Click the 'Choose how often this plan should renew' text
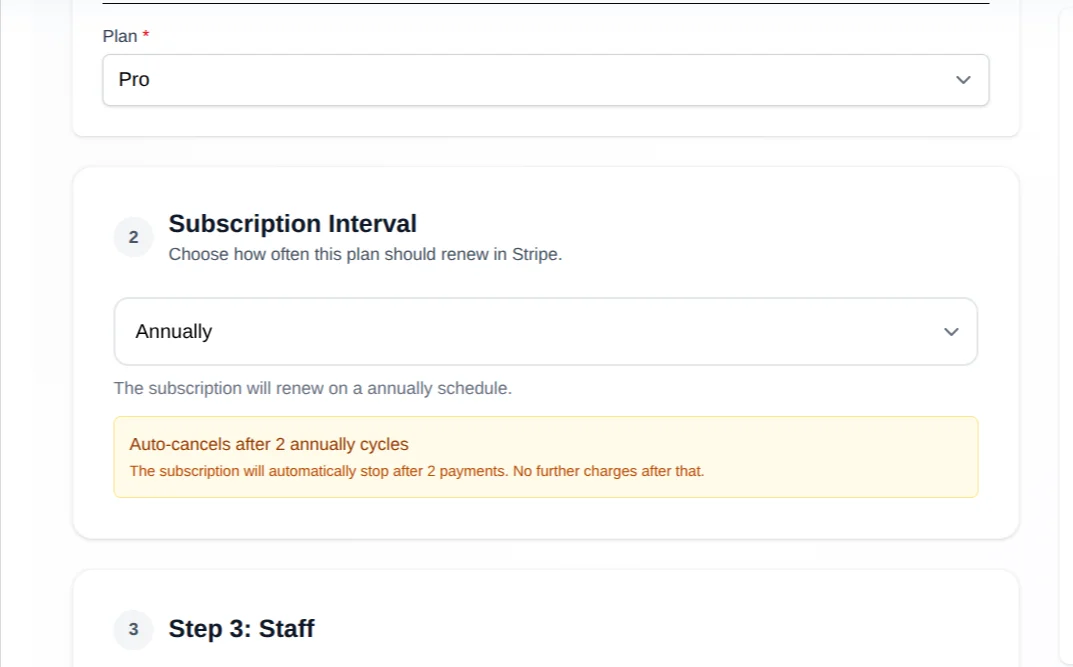This screenshot has height=667, width=1073. [x=365, y=254]
